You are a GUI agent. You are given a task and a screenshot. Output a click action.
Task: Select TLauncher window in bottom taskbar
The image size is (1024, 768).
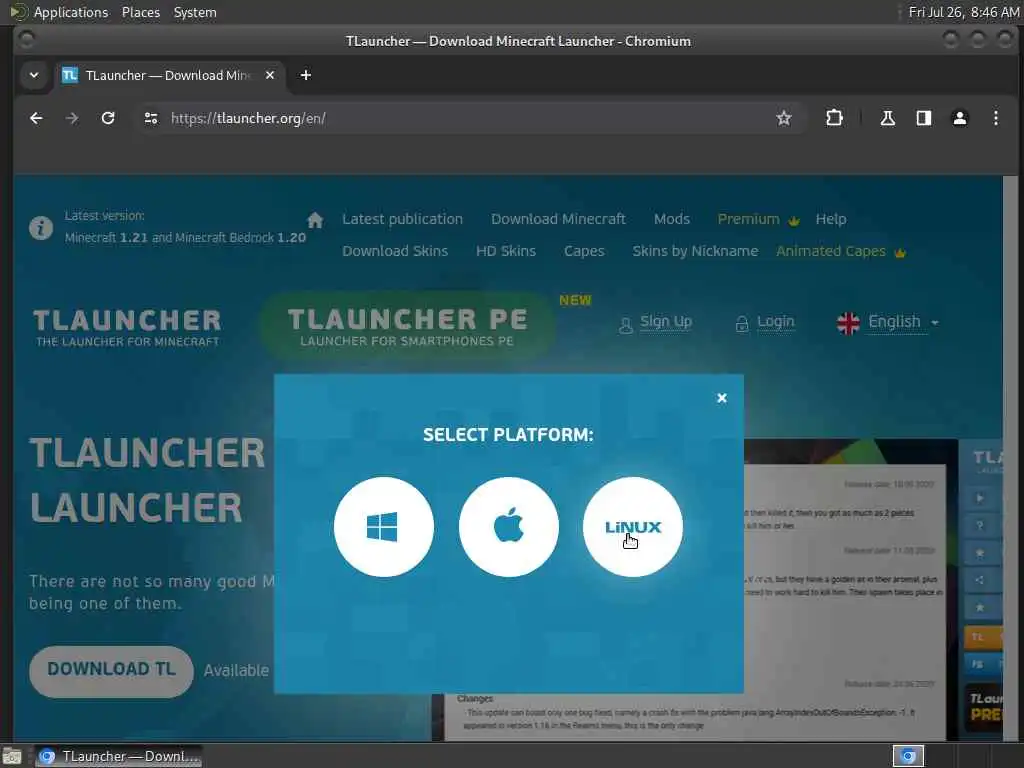118,756
